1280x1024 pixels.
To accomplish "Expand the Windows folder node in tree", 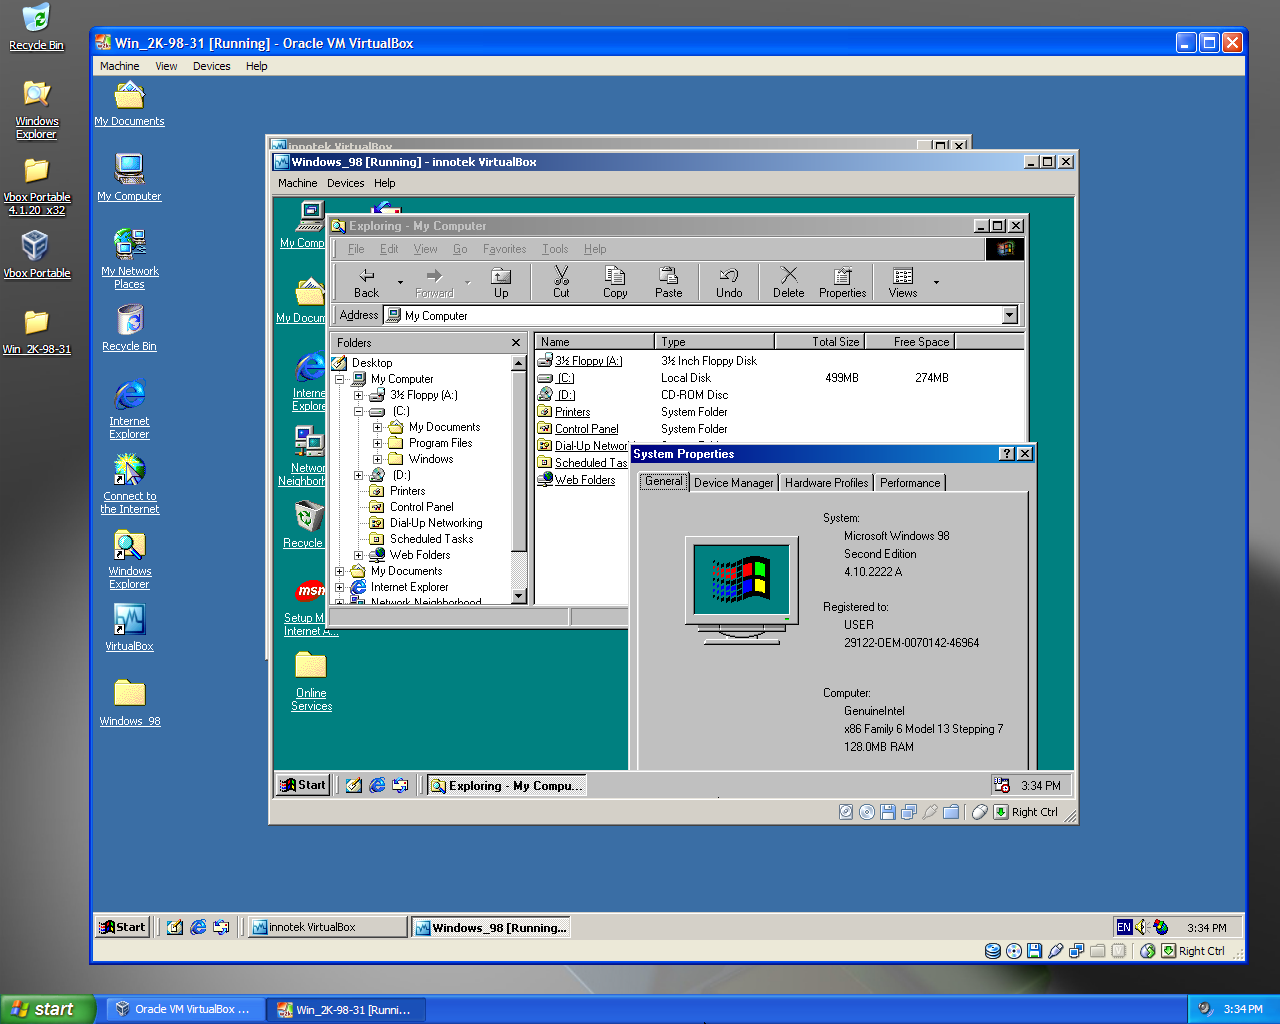I will click(378, 459).
